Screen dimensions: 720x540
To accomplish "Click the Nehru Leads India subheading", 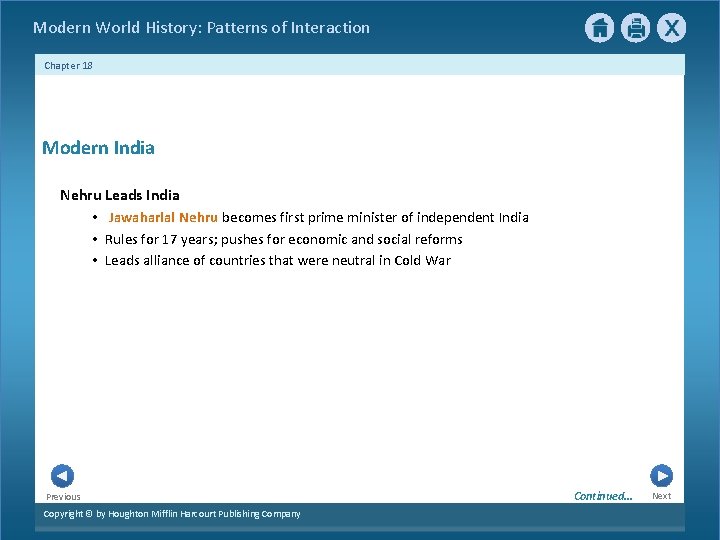I will tap(120, 195).
